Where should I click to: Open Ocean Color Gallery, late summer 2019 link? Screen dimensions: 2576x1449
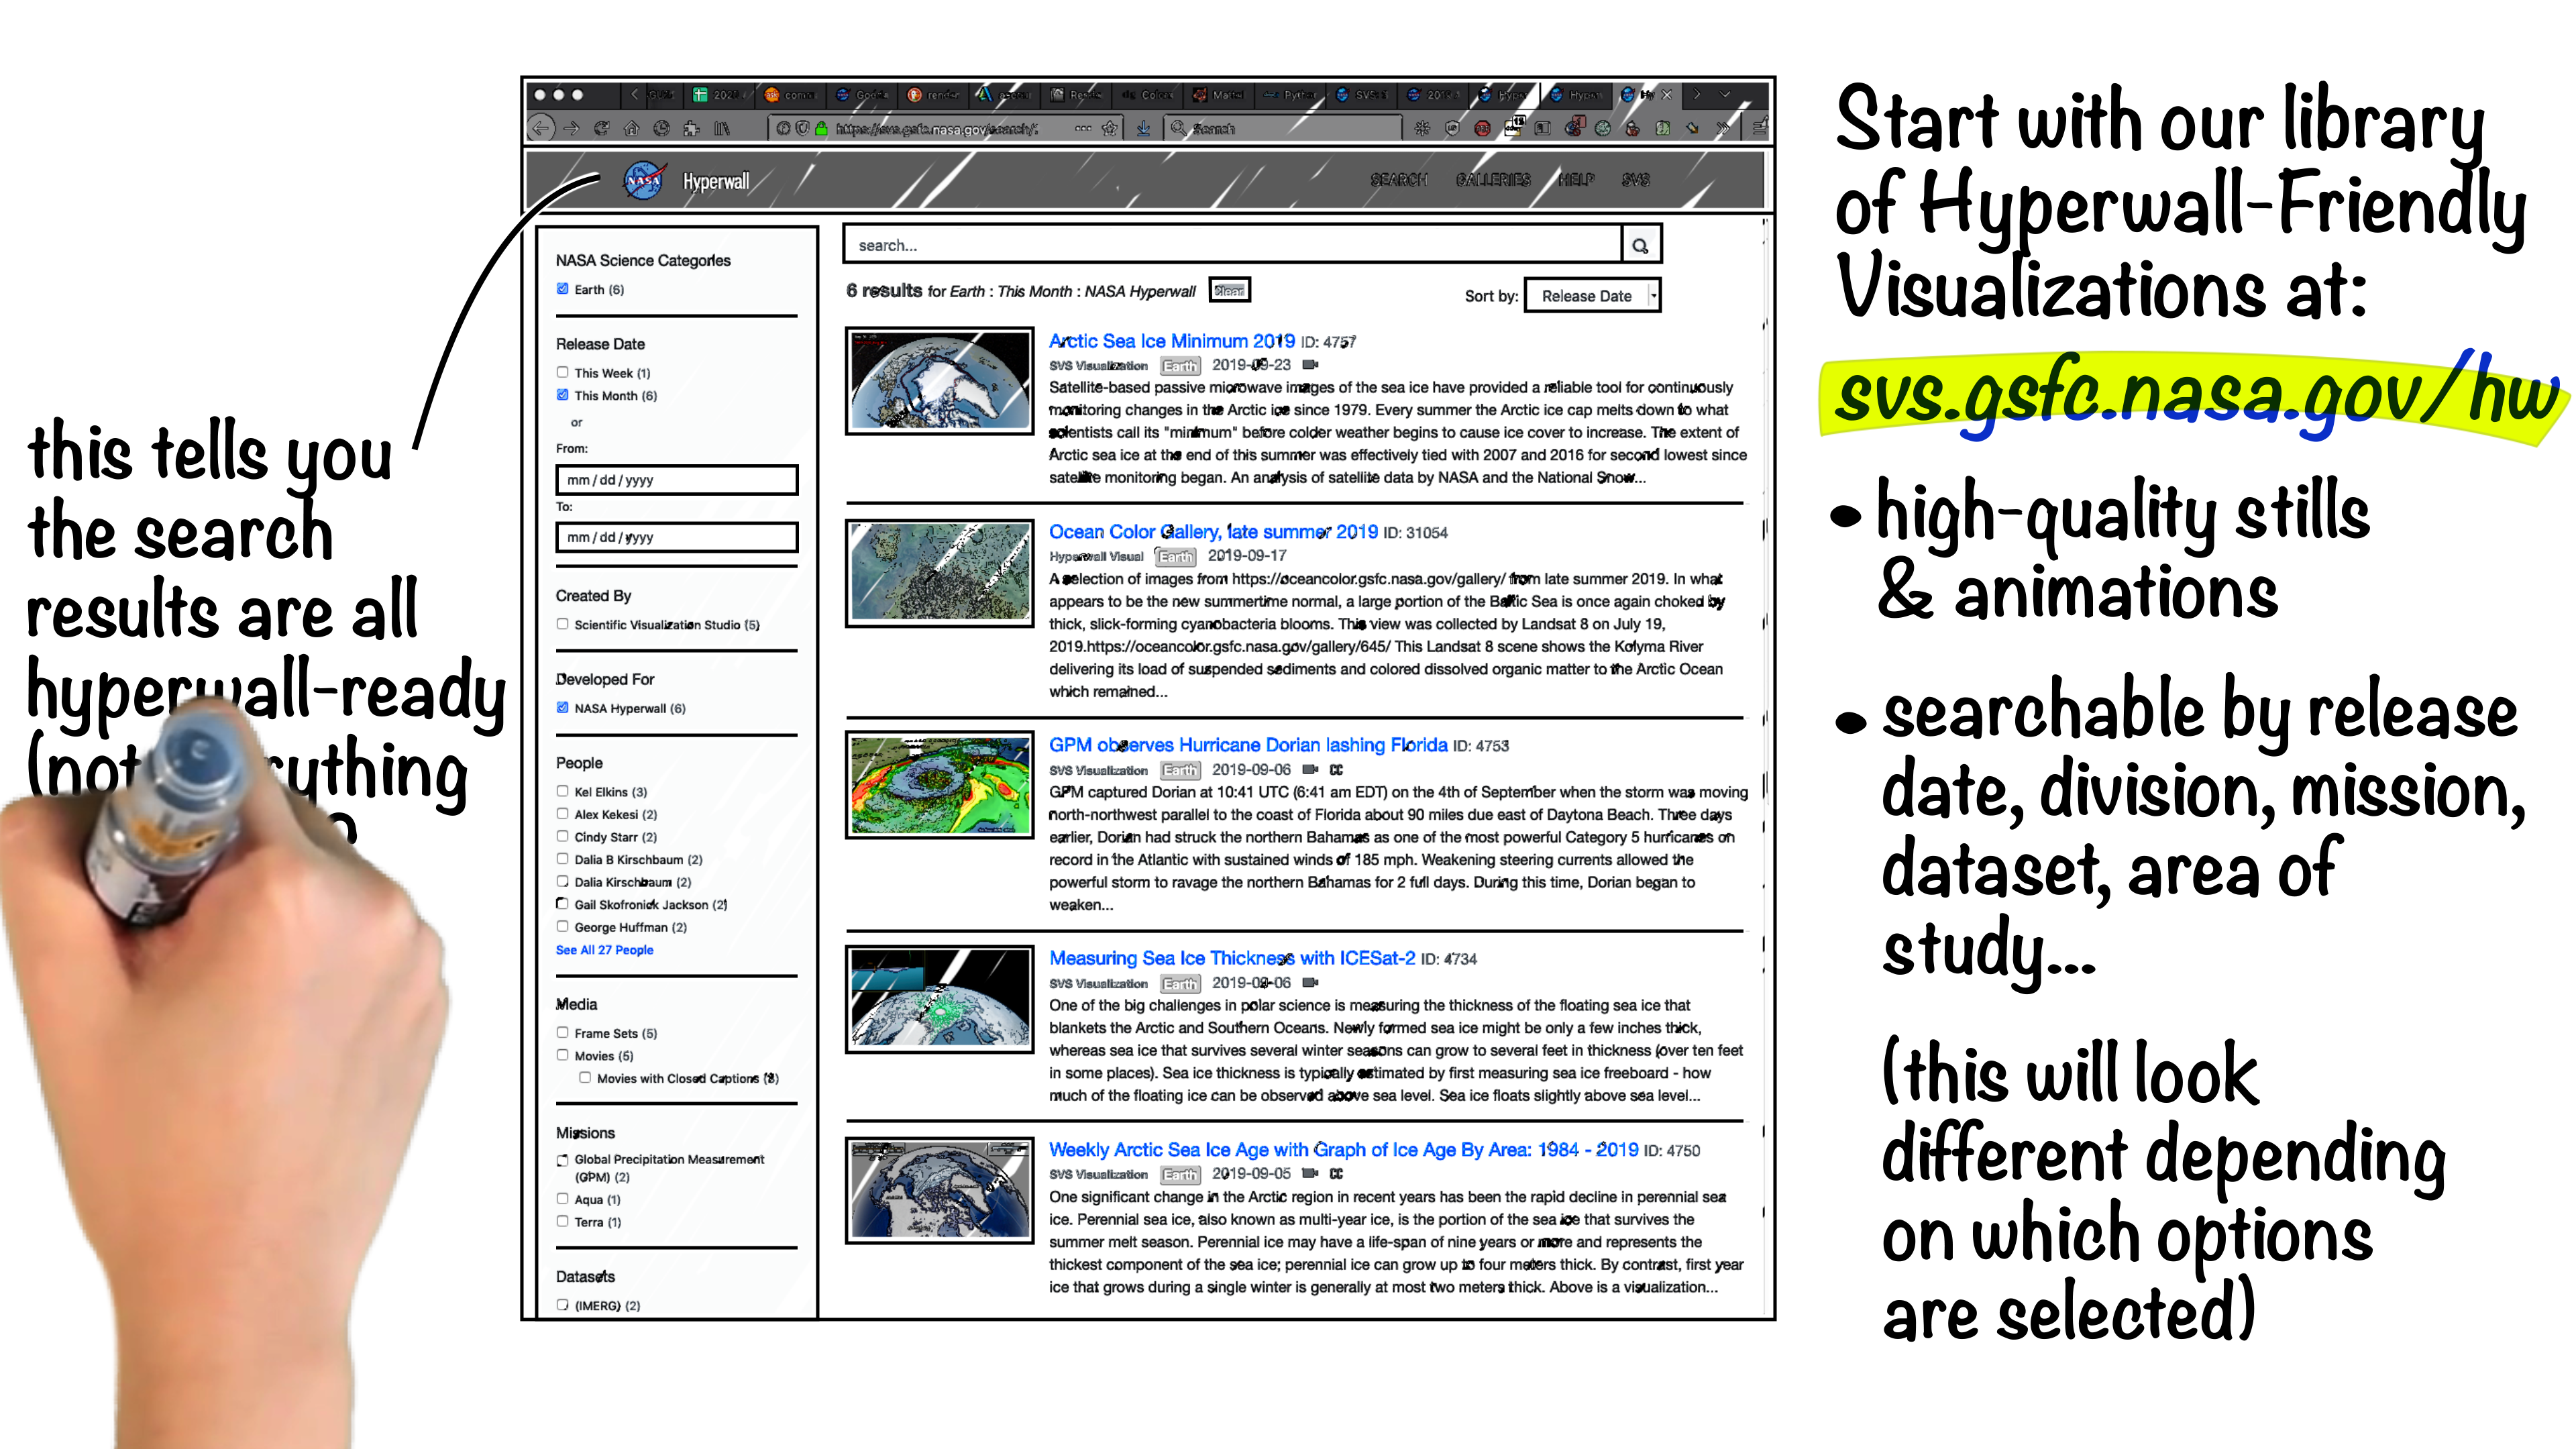(1213, 532)
